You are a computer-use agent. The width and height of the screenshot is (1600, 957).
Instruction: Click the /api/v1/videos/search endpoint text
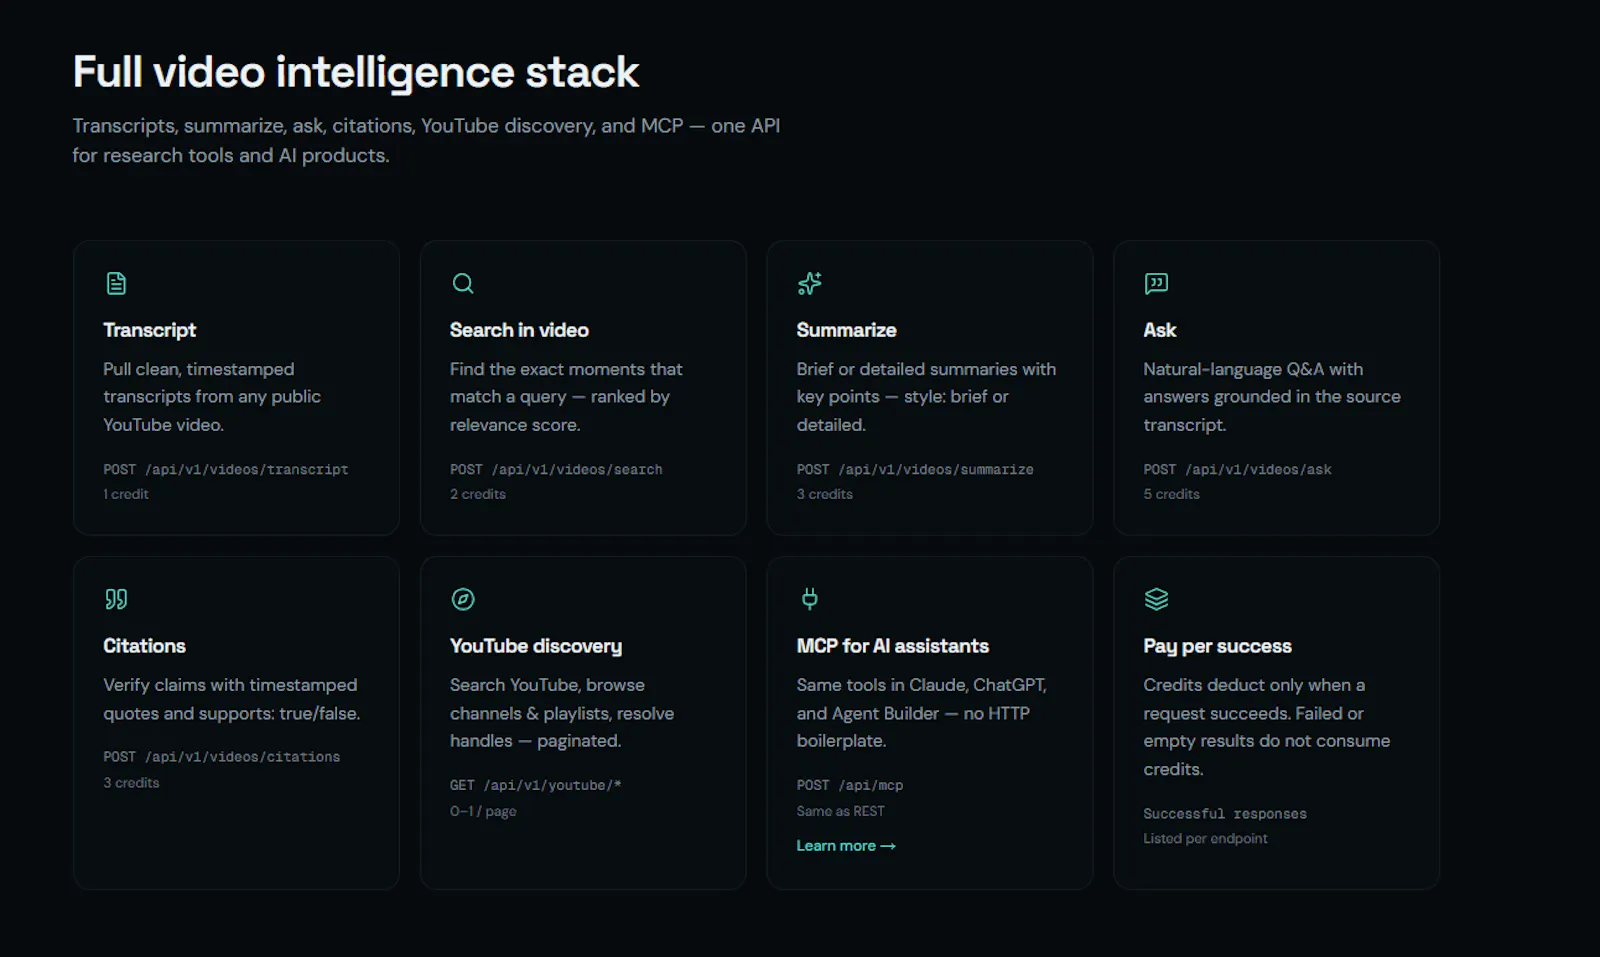[x=577, y=470]
